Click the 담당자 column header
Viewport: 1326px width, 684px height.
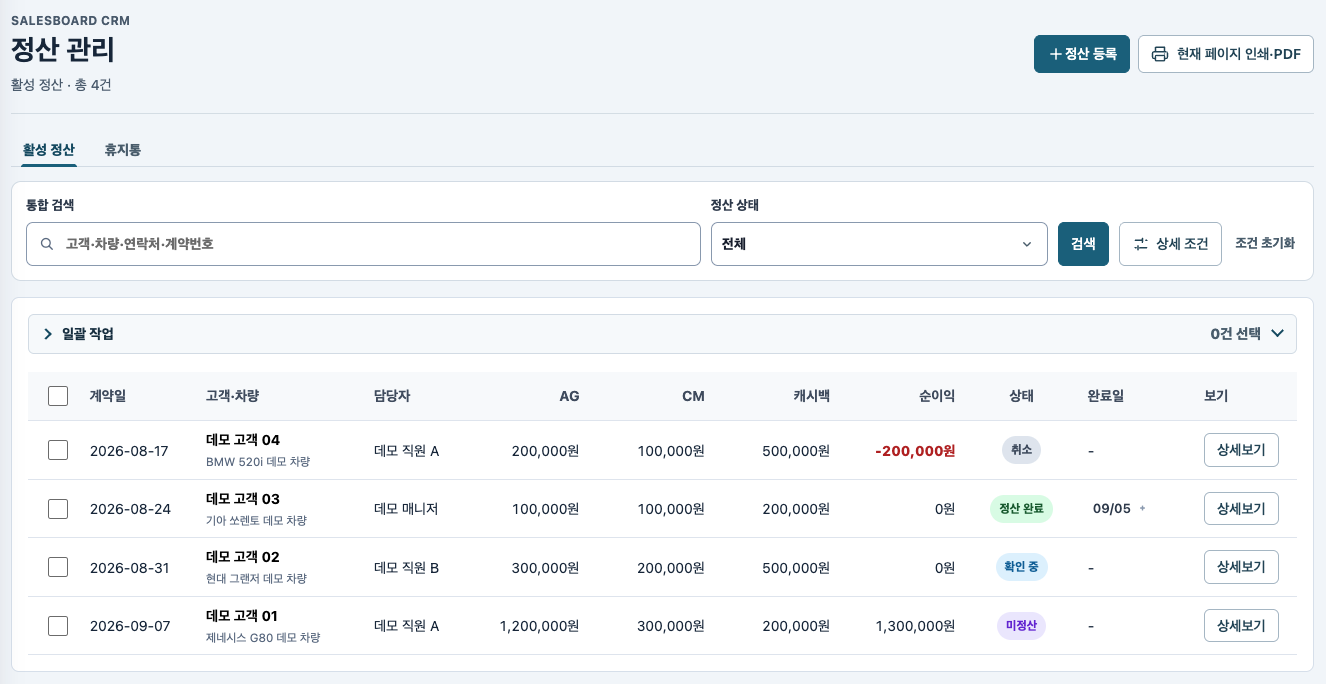(x=392, y=396)
